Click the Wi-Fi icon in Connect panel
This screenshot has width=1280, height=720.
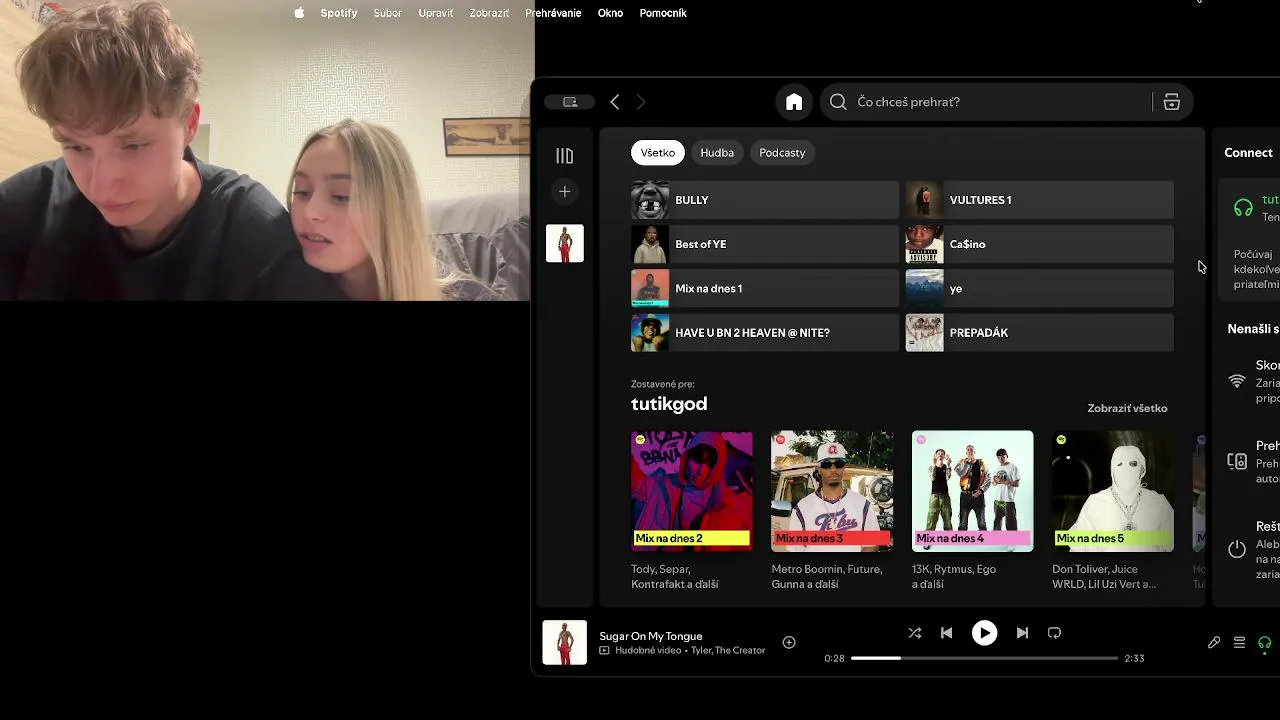tap(1237, 382)
